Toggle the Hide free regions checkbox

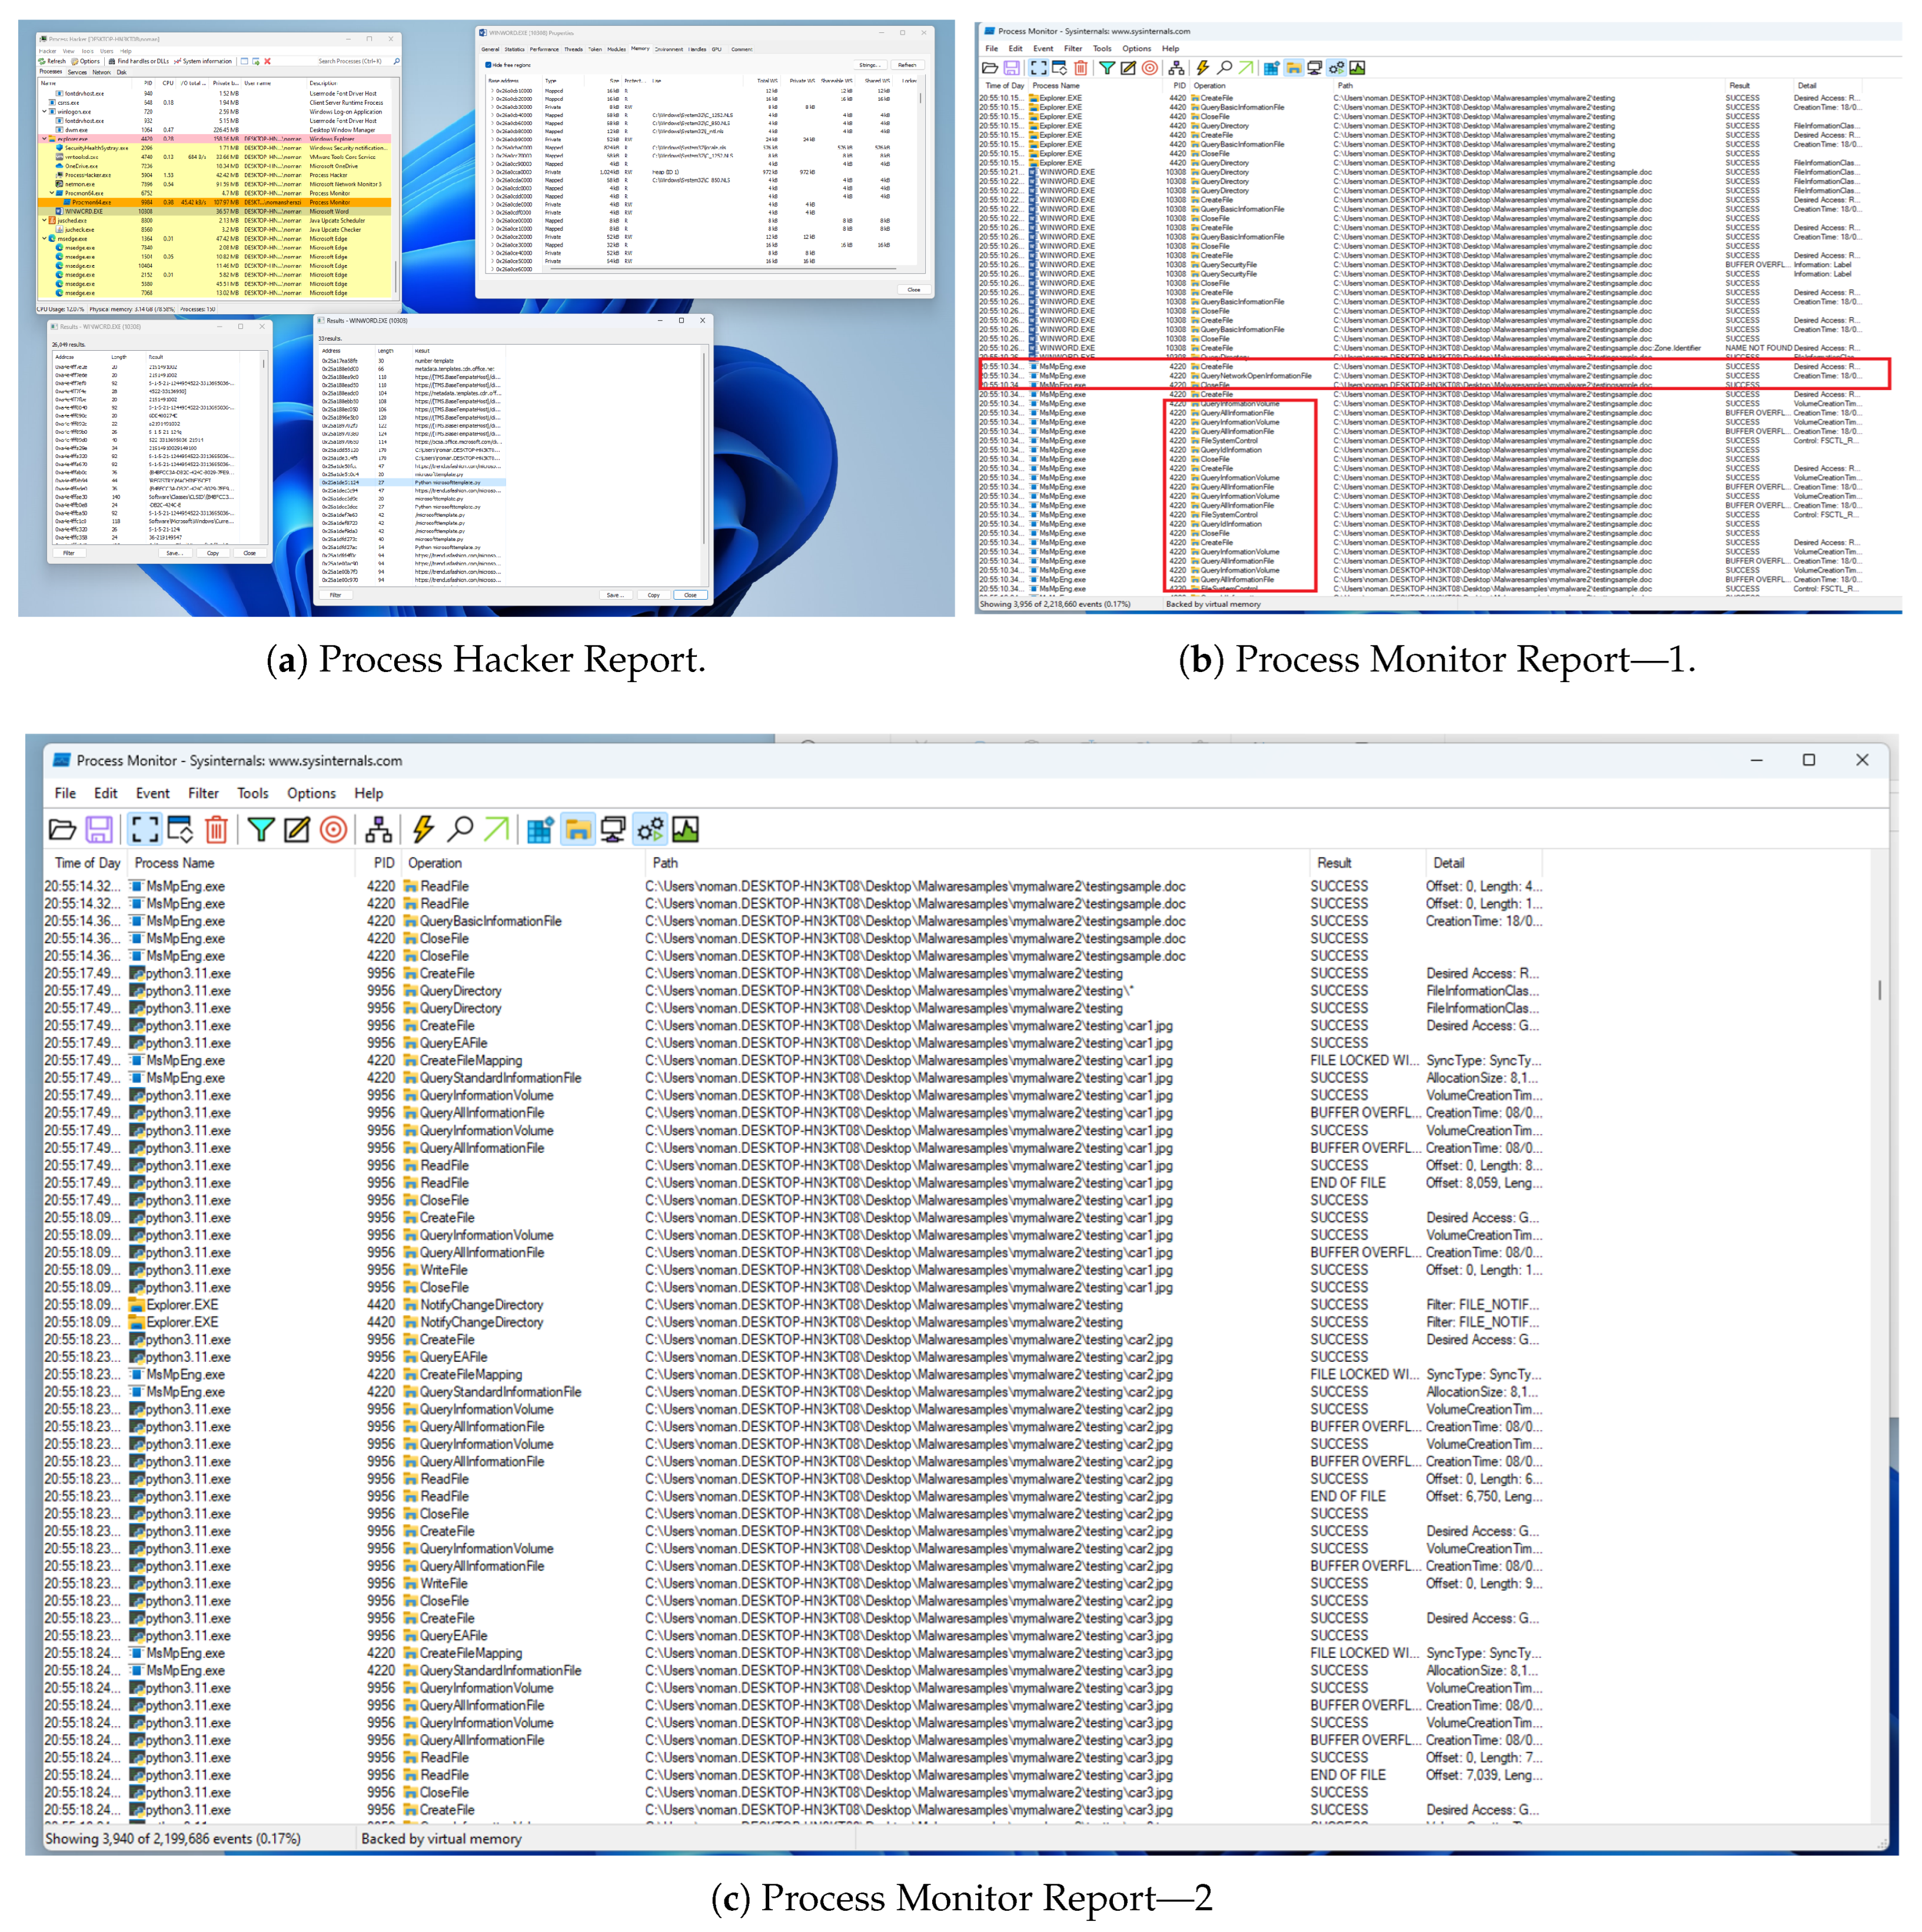coord(488,65)
